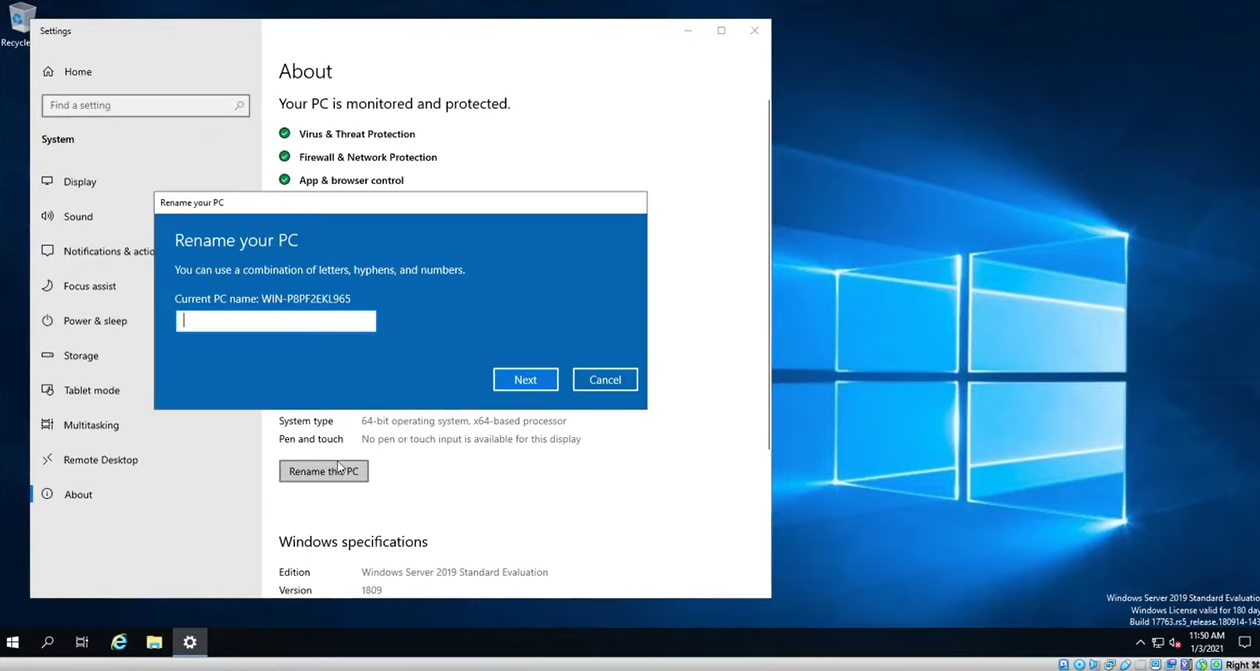Open Task View on the taskbar

82,642
